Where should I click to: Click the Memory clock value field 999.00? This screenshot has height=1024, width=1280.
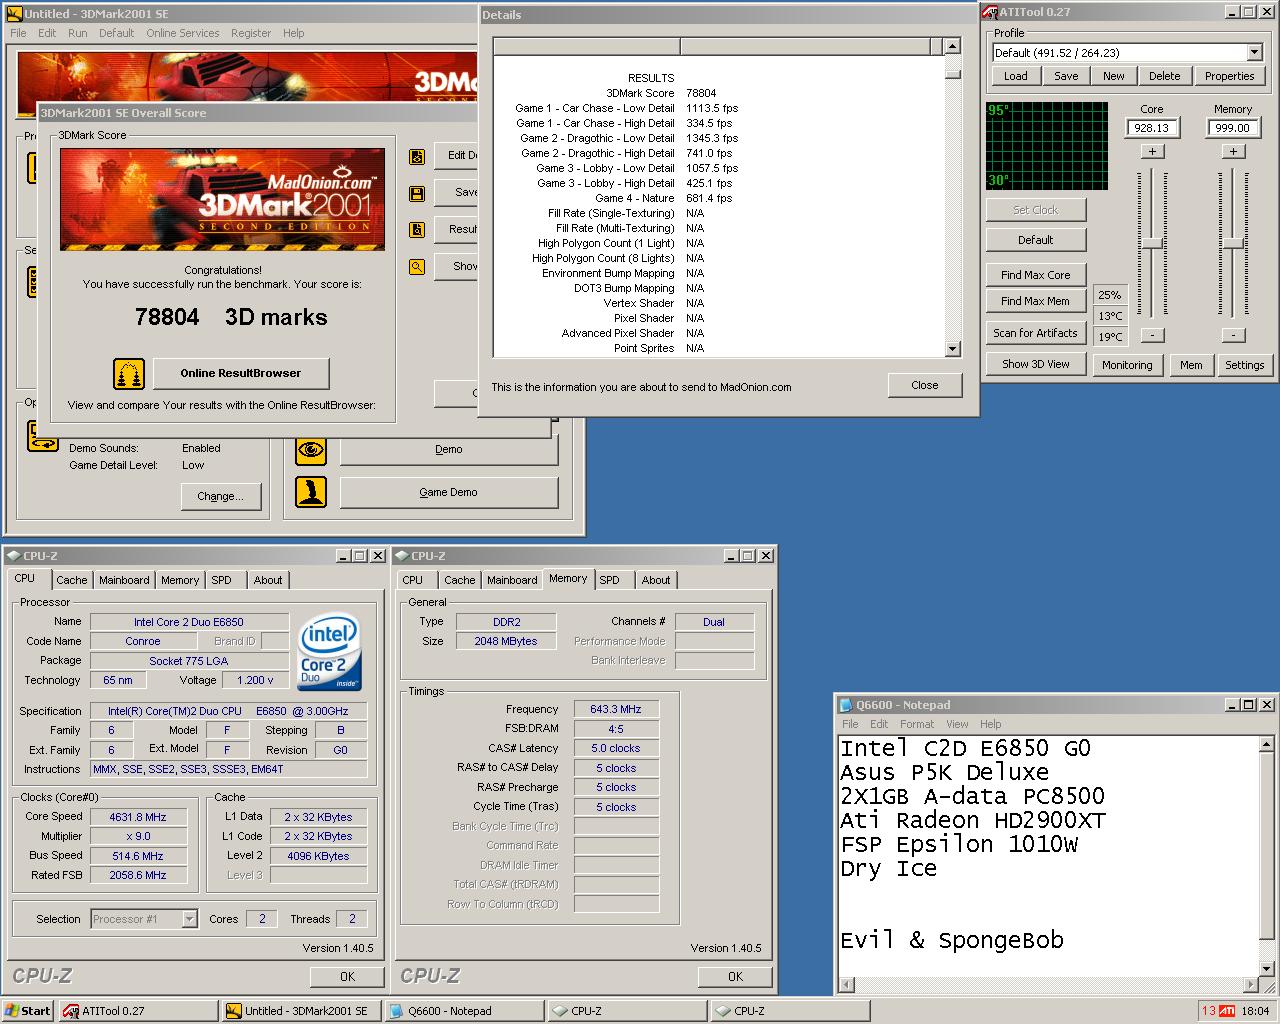point(1232,128)
